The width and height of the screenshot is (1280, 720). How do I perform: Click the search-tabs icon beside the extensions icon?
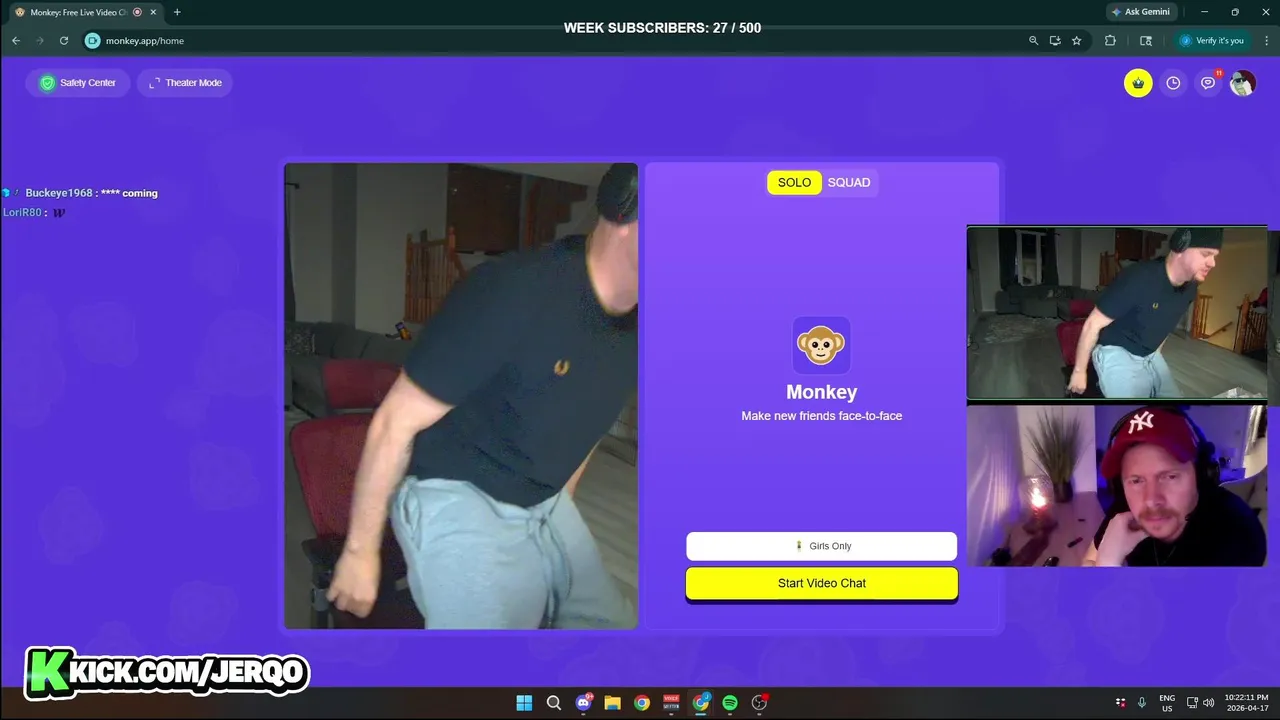1146,41
